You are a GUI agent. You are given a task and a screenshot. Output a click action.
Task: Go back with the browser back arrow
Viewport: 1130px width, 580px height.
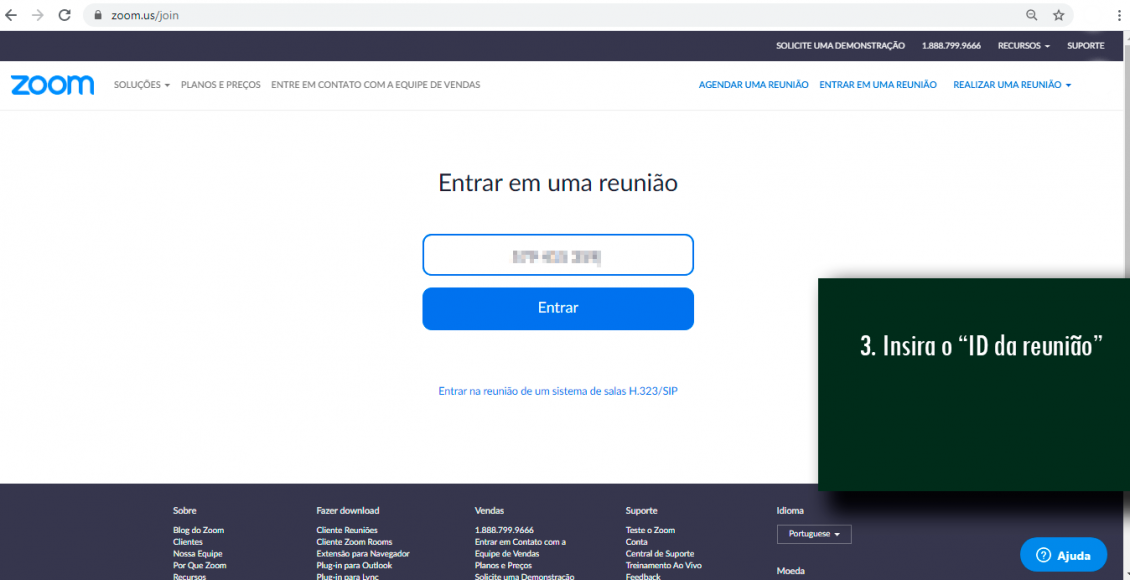(x=11, y=15)
